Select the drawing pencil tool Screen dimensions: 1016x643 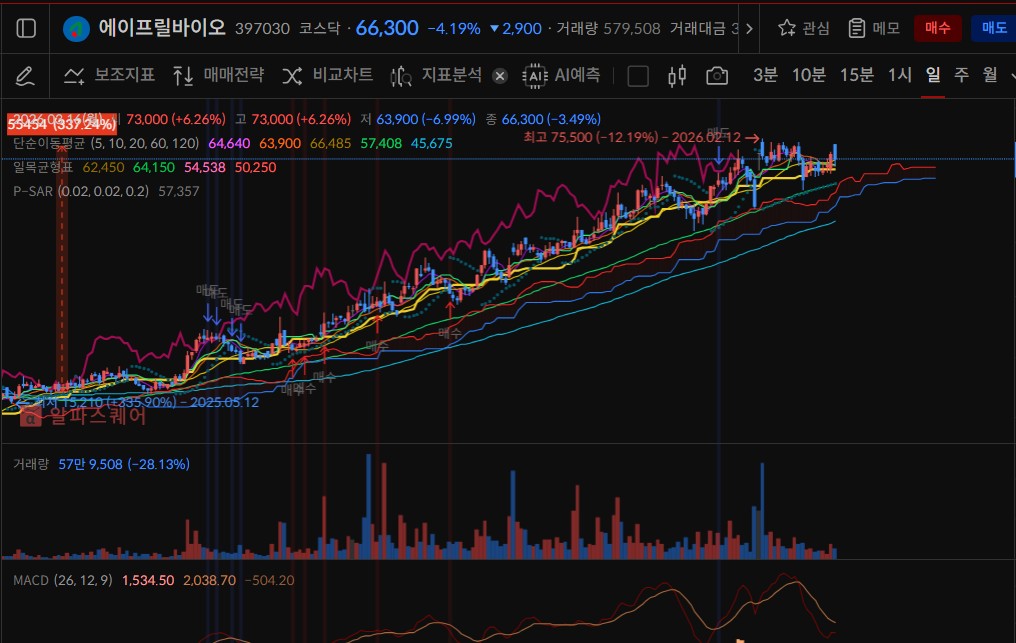click(x=26, y=75)
